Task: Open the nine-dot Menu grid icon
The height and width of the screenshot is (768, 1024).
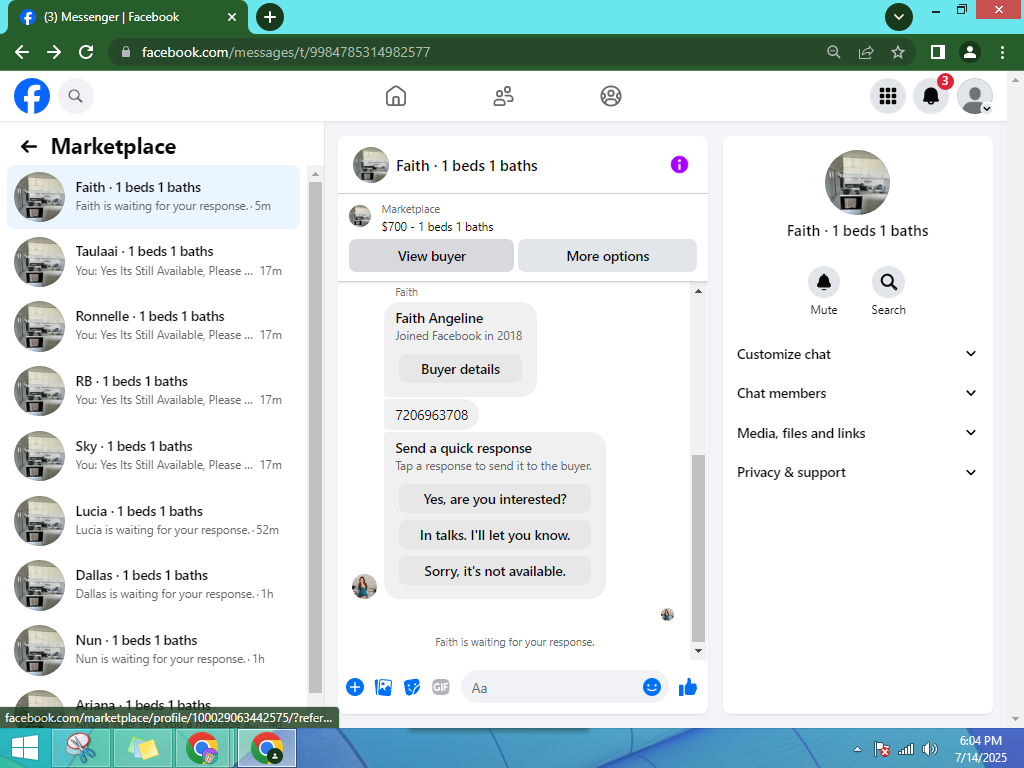Action: 888,97
